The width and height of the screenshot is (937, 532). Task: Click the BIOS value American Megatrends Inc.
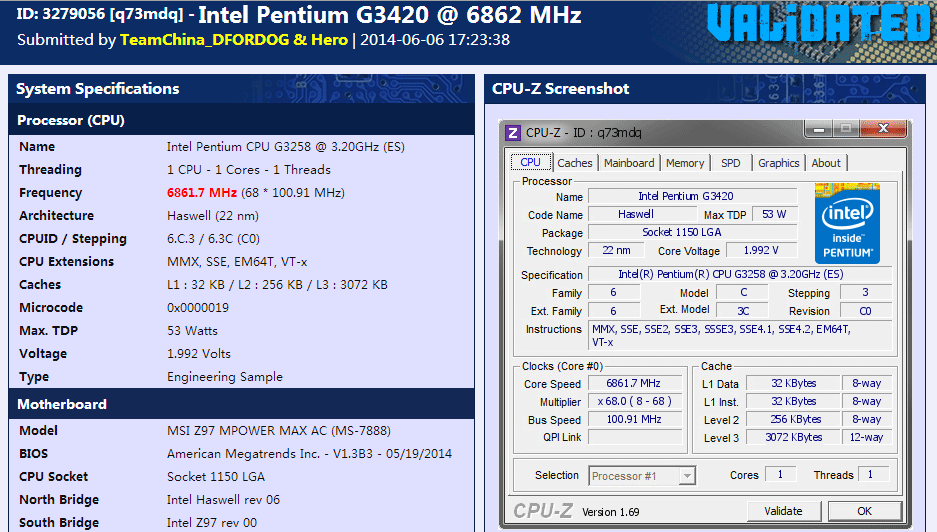click(x=310, y=454)
